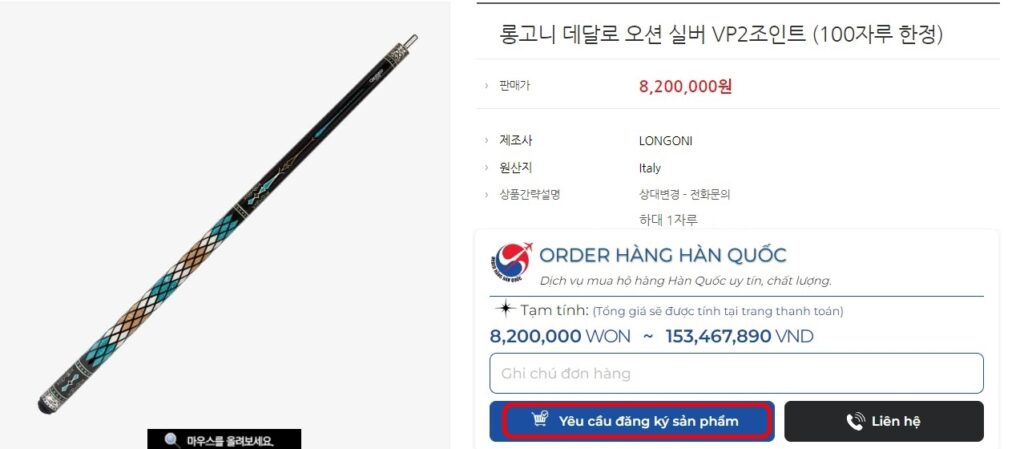Screen dimensions: 1024x449
Task: Click the arrow bullet beside 판매가
Action: (487, 86)
